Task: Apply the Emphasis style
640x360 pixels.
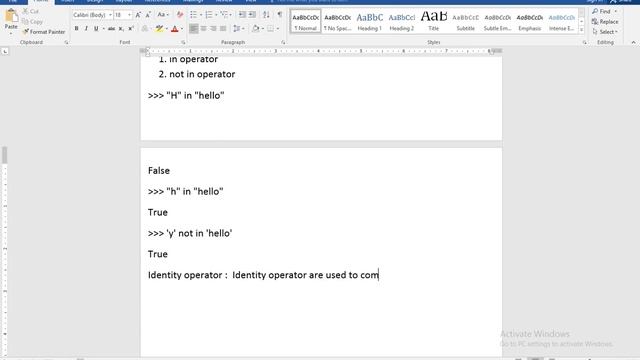Action: [530, 21]
